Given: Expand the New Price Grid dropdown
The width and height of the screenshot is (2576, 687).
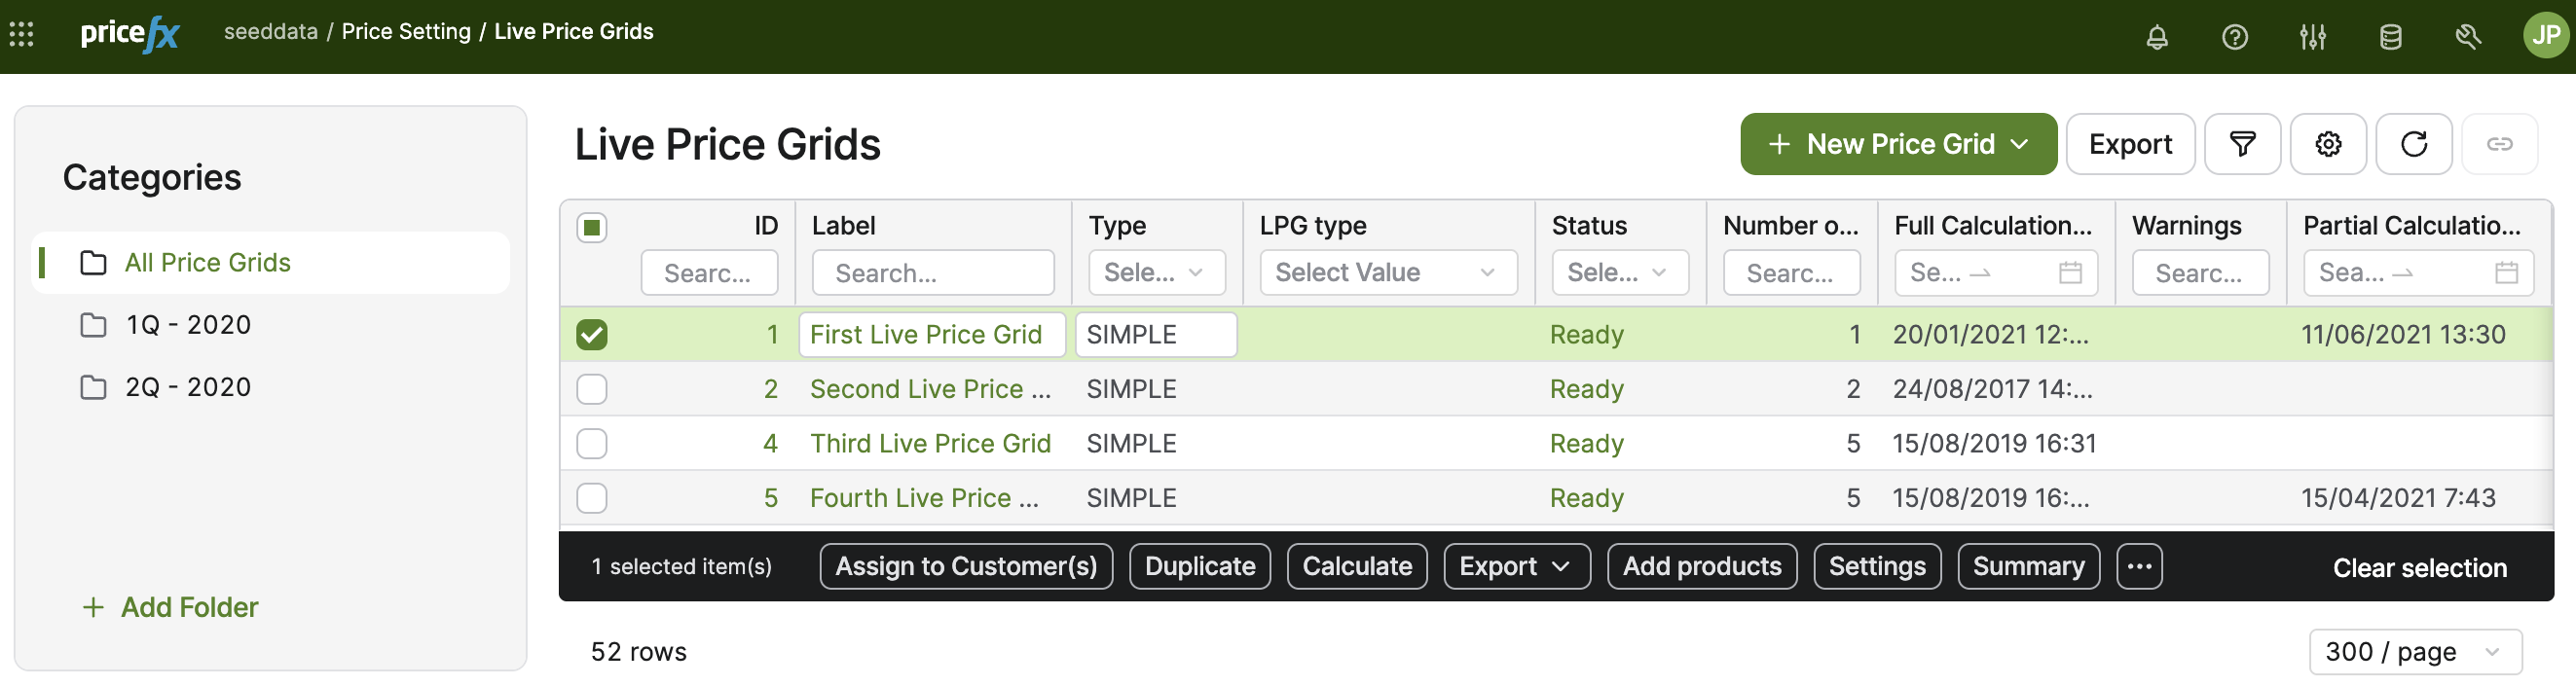Looking at the screenshot, I should tap(1898, 144).
